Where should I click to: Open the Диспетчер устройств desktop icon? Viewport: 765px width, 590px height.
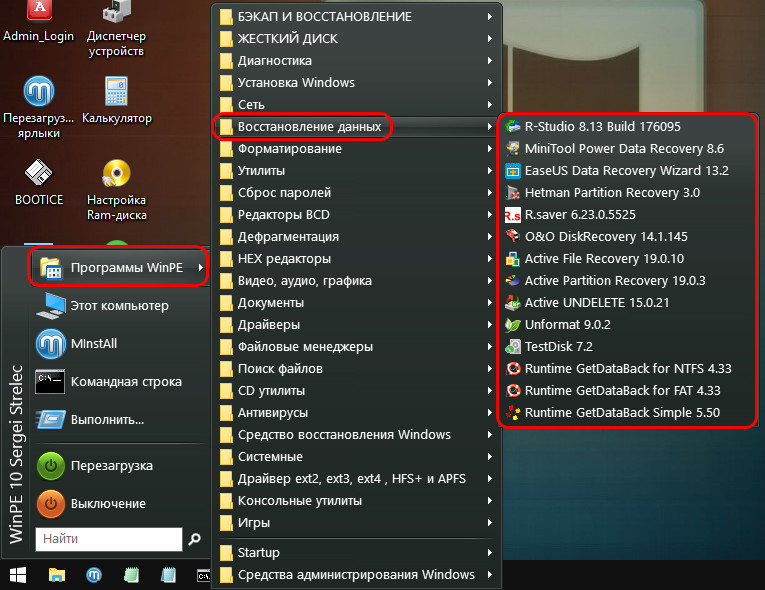[116, 28]
